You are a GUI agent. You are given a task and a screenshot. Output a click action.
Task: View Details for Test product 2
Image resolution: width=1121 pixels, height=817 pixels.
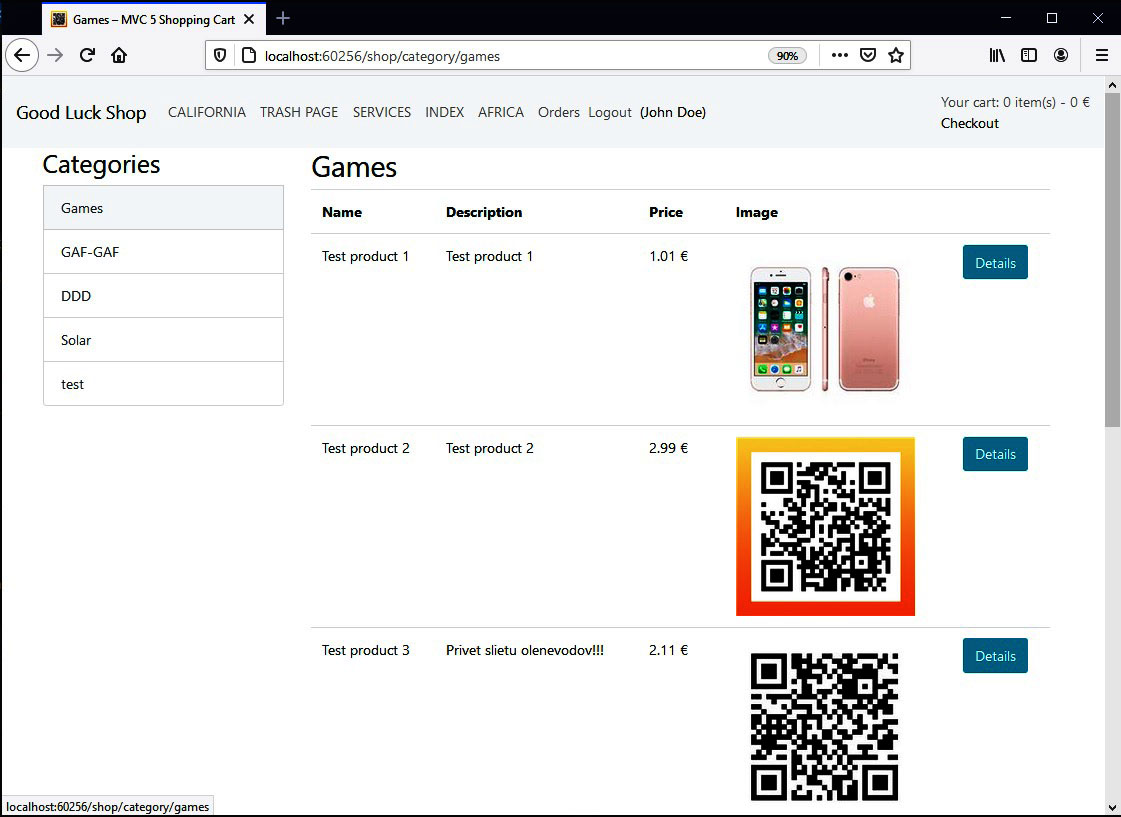point(995,454)
